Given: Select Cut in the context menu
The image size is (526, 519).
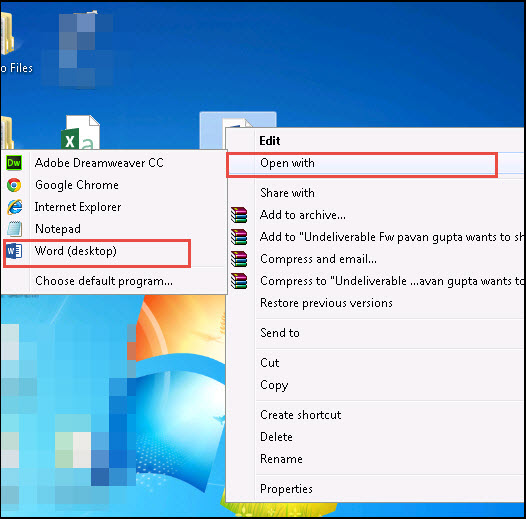Looking at the screenshot, I should pos(375,363).
